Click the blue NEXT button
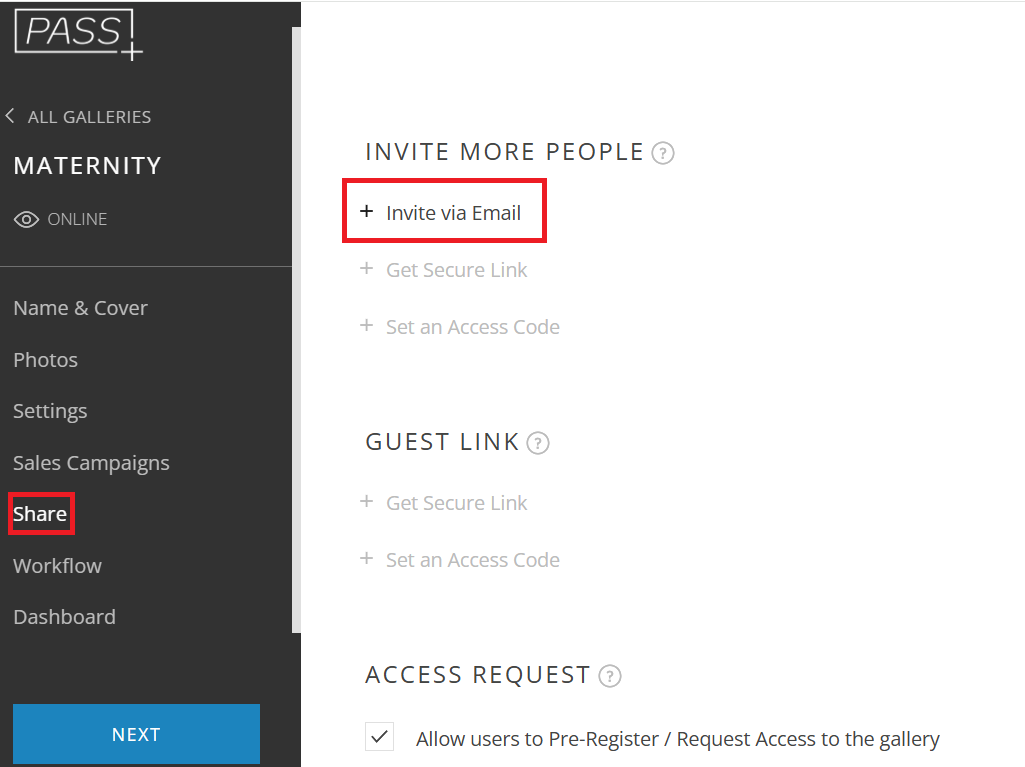Viewport: 1025px width, 767px height. coord(137,734)
